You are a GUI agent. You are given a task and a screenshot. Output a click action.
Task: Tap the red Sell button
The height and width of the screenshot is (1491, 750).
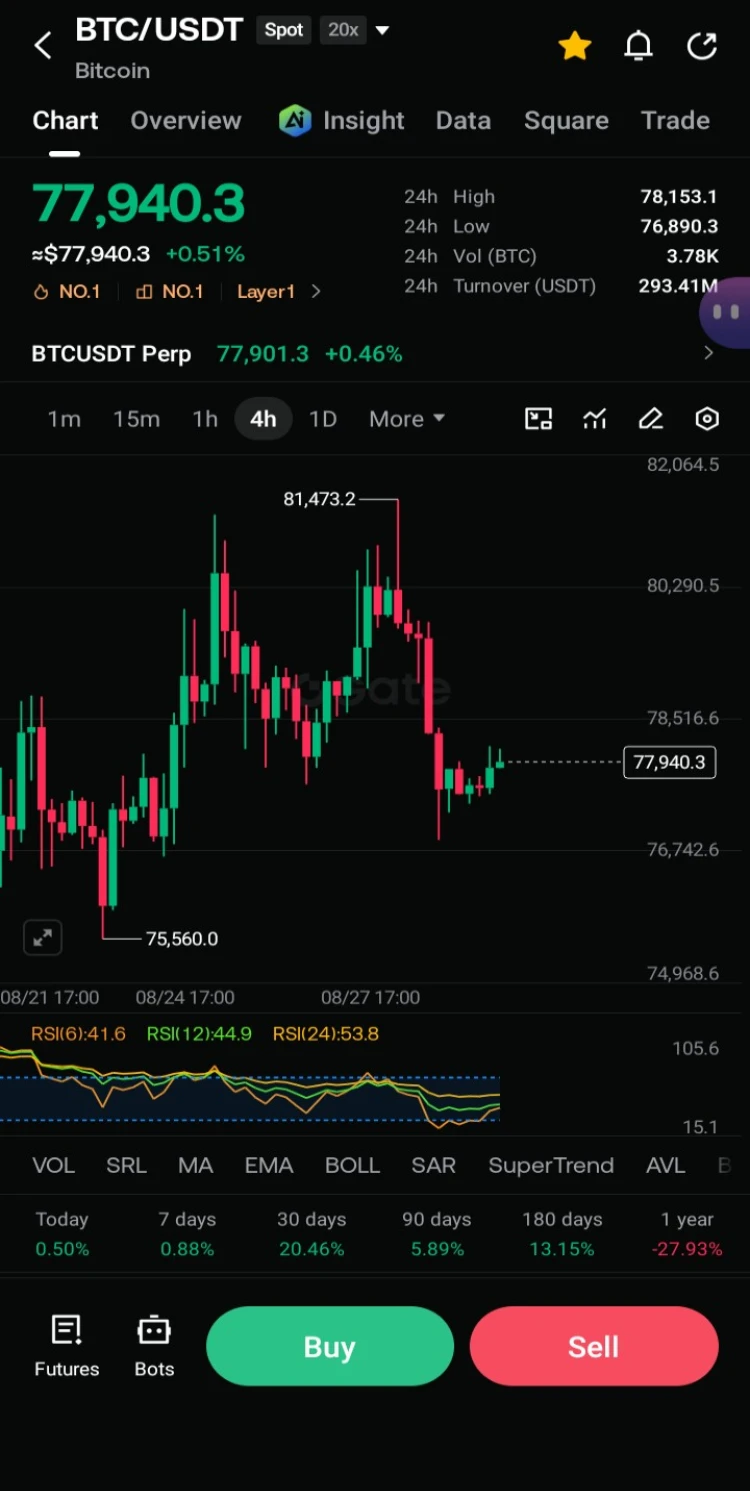coord(594,1346)
